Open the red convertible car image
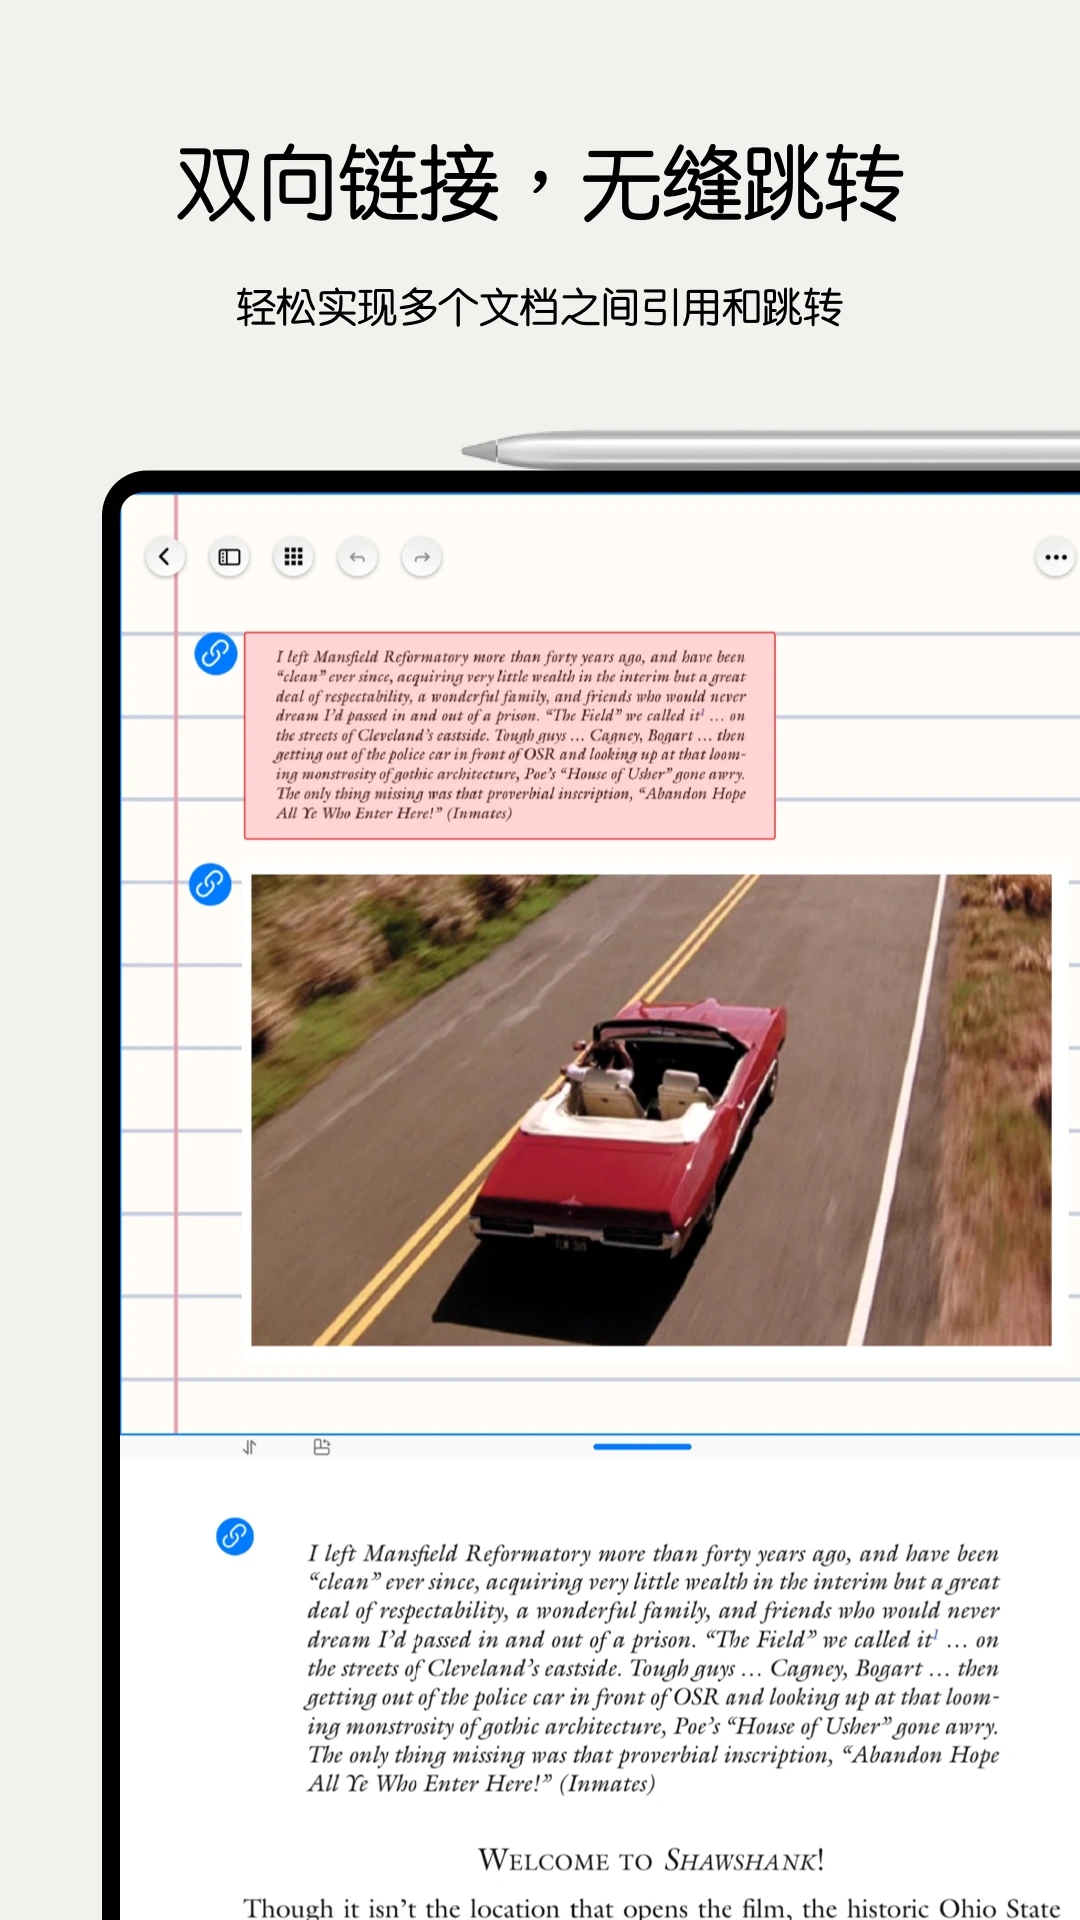Viewport: 1080px width, 1920px height. point(651,1110)
